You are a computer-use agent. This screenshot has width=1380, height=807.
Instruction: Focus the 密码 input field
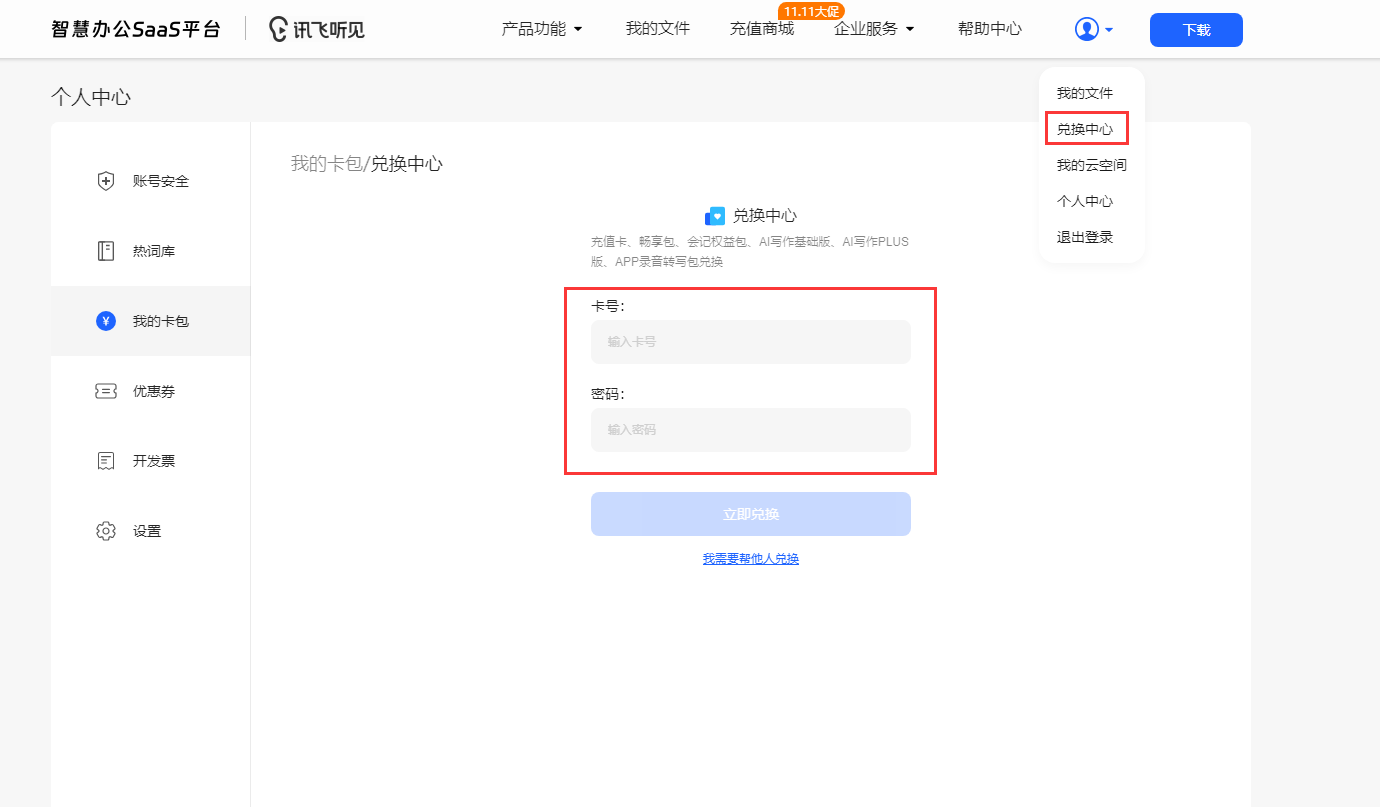click(x=750, y=430)
